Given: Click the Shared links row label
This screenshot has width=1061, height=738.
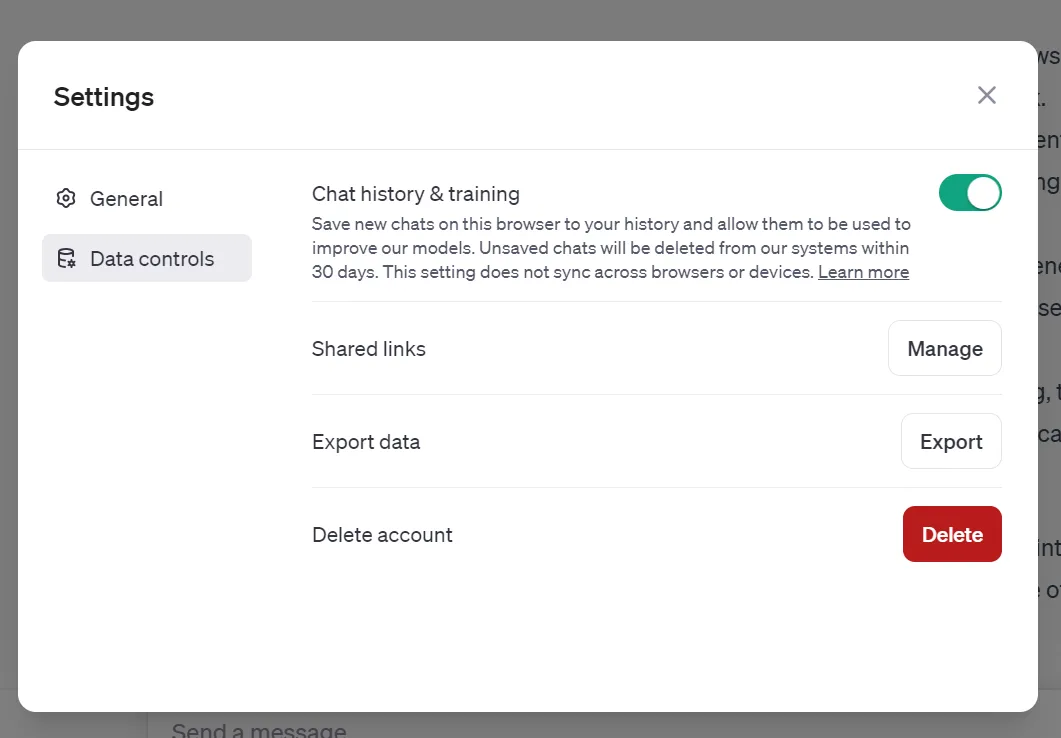Looking at the screenshot, I should click(x=368, y=349).
